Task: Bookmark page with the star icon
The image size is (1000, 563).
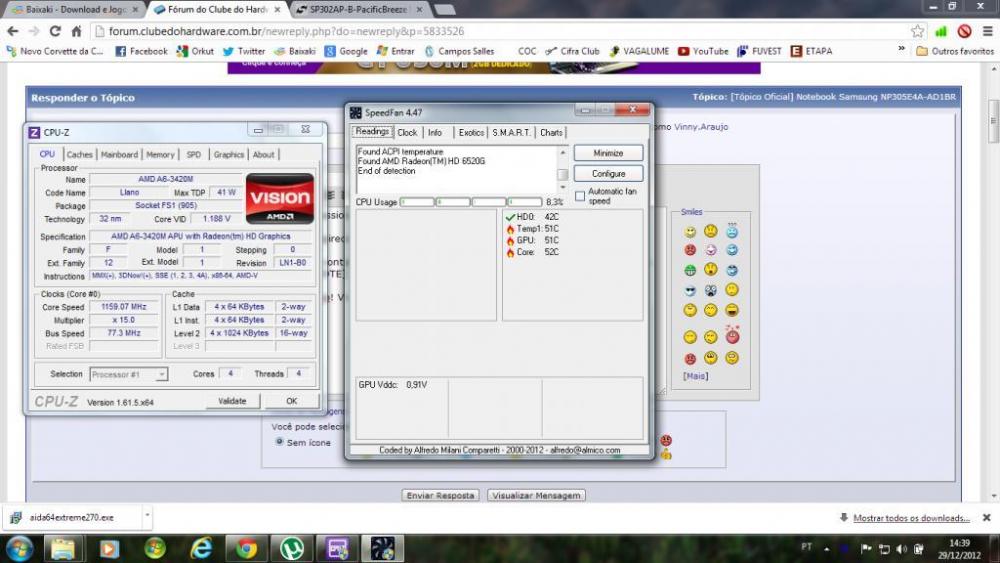Action: (x=918, y=31)
